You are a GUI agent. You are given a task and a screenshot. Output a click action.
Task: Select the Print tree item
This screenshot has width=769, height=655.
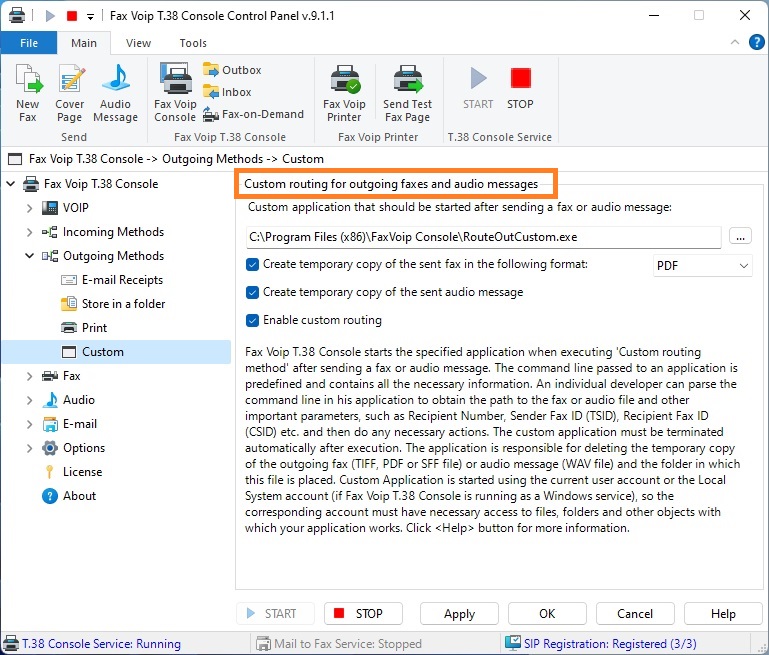click(84, 328)
